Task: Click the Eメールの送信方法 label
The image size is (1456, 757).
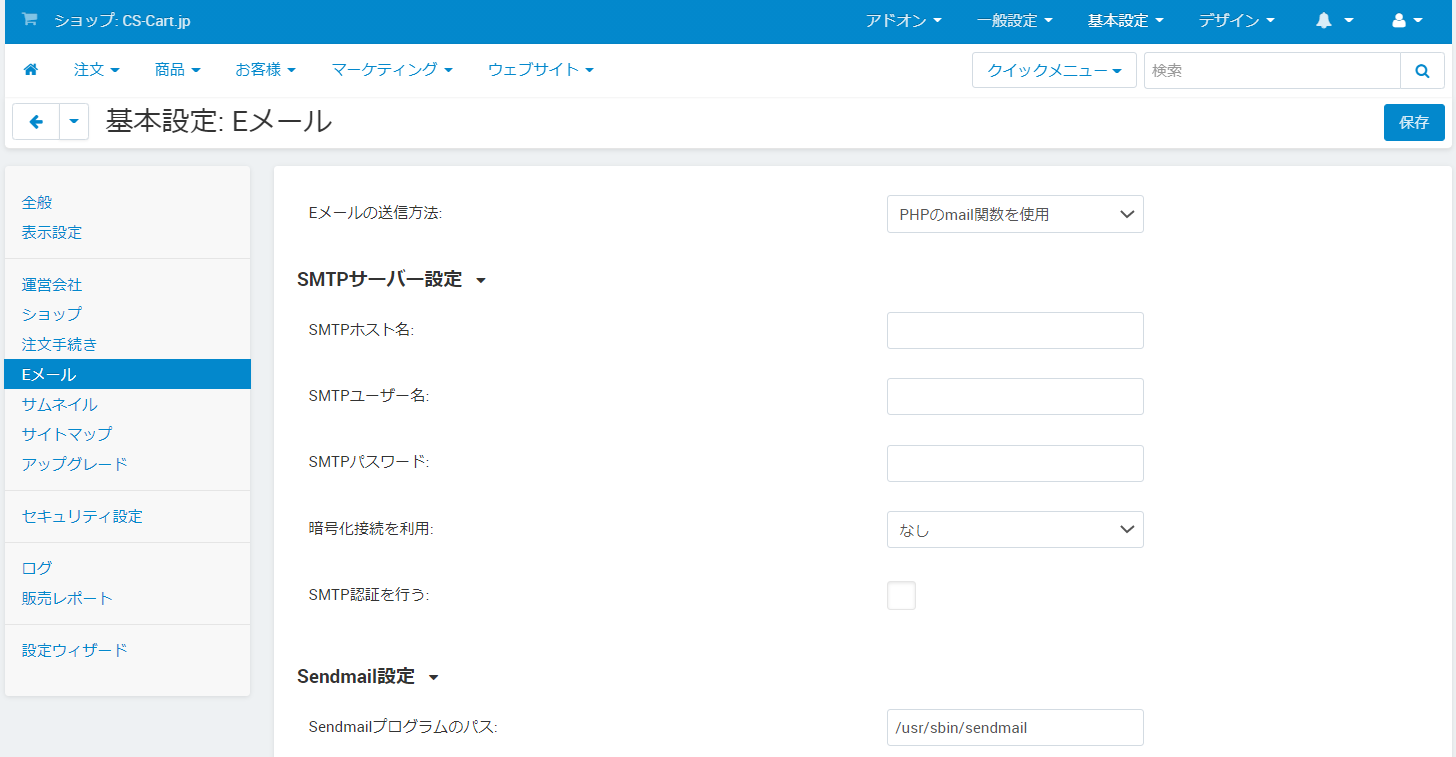Action: tap(375, 213)
